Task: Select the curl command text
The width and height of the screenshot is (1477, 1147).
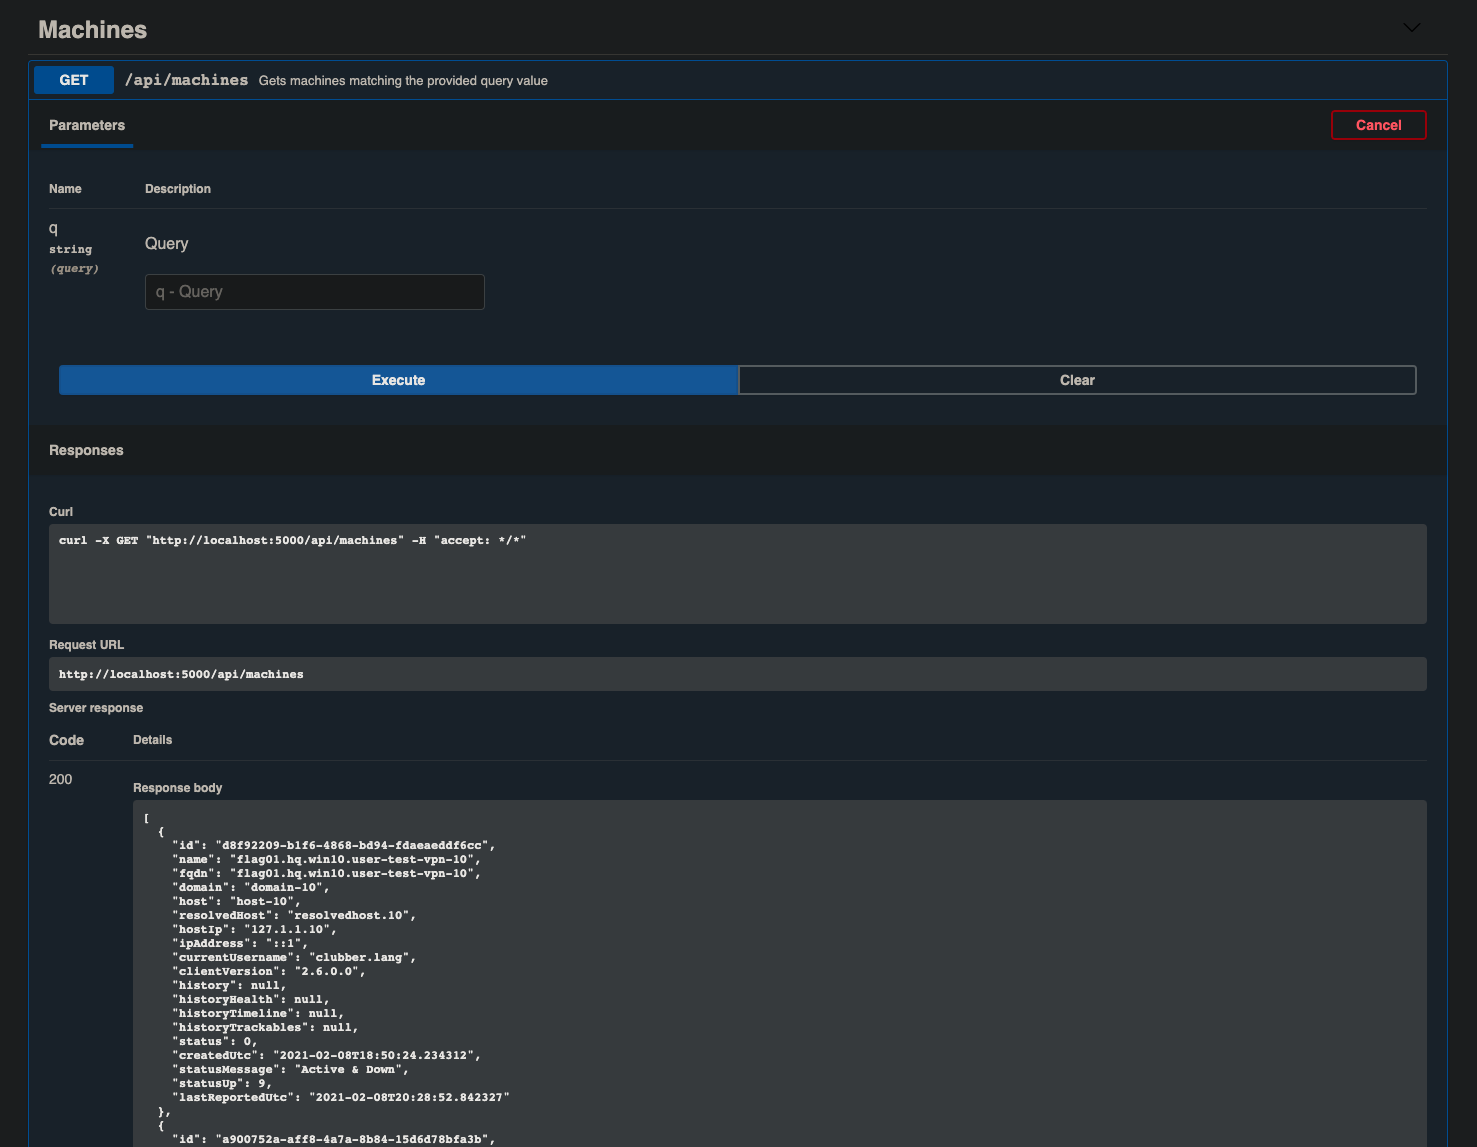Action: (x=294, y=539)
